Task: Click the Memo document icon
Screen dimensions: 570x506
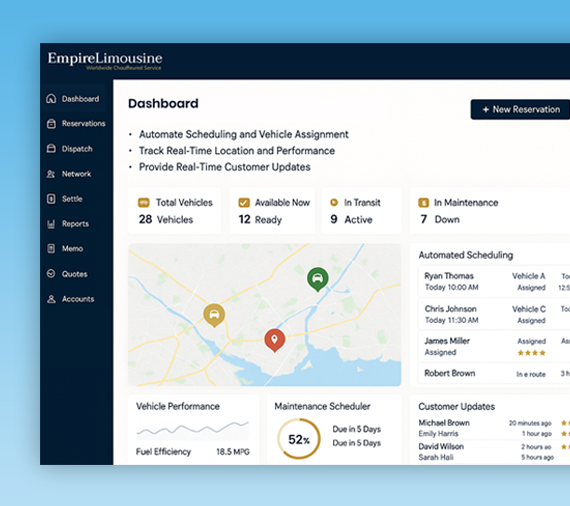Action: [51, 249]
